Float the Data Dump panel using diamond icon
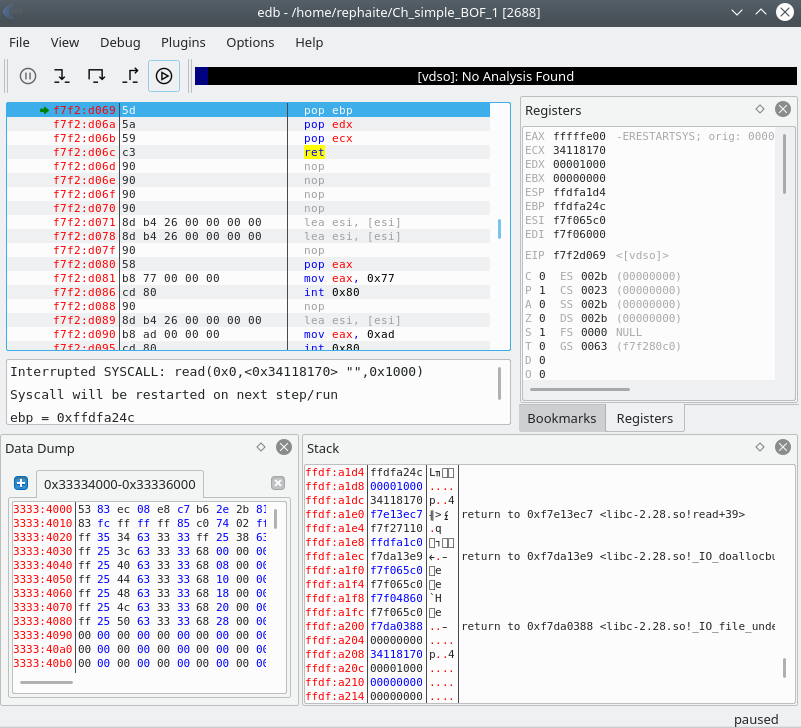Viewport: 801px width, 728px height. 261,448
